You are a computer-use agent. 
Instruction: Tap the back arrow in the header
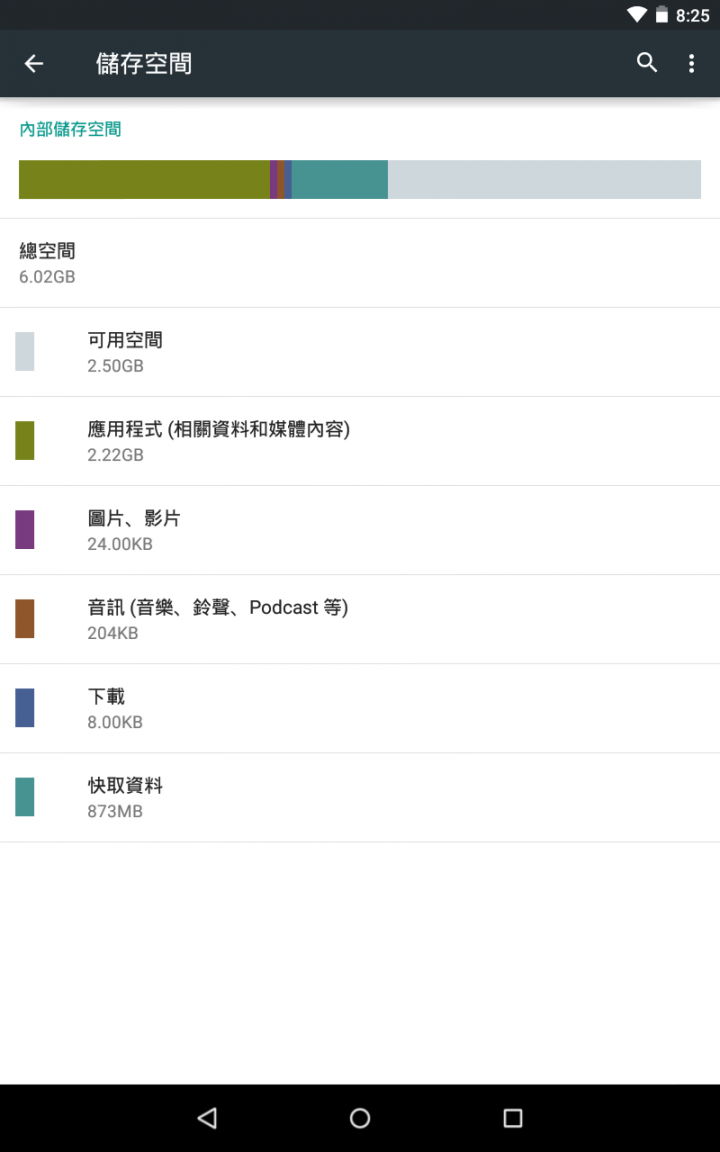click(x=34, y=64)
